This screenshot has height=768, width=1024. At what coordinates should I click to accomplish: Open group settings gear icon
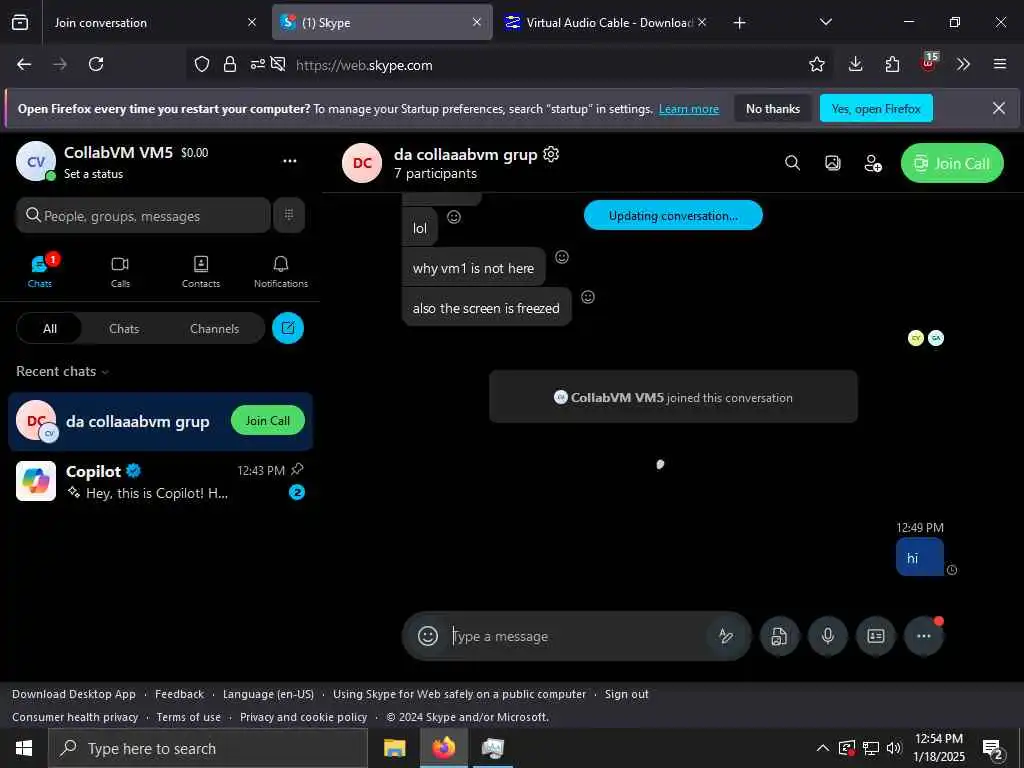pyautogui.click(x=551, y=154)
